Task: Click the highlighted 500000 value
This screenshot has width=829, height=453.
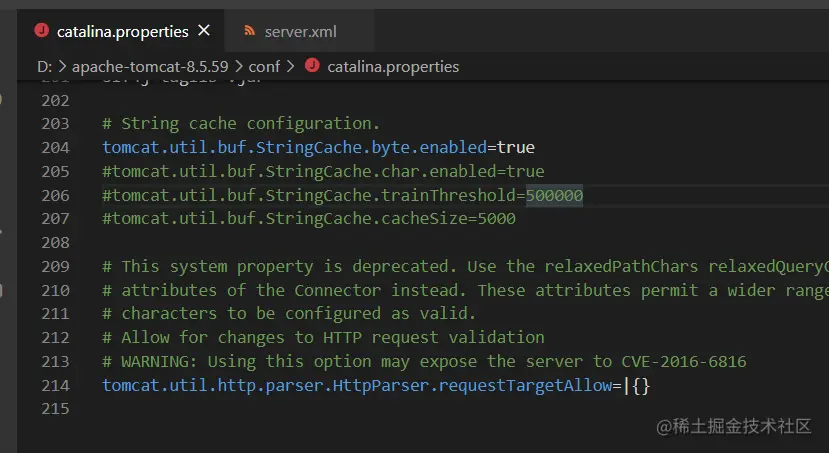Action: (x=554, y=196)
